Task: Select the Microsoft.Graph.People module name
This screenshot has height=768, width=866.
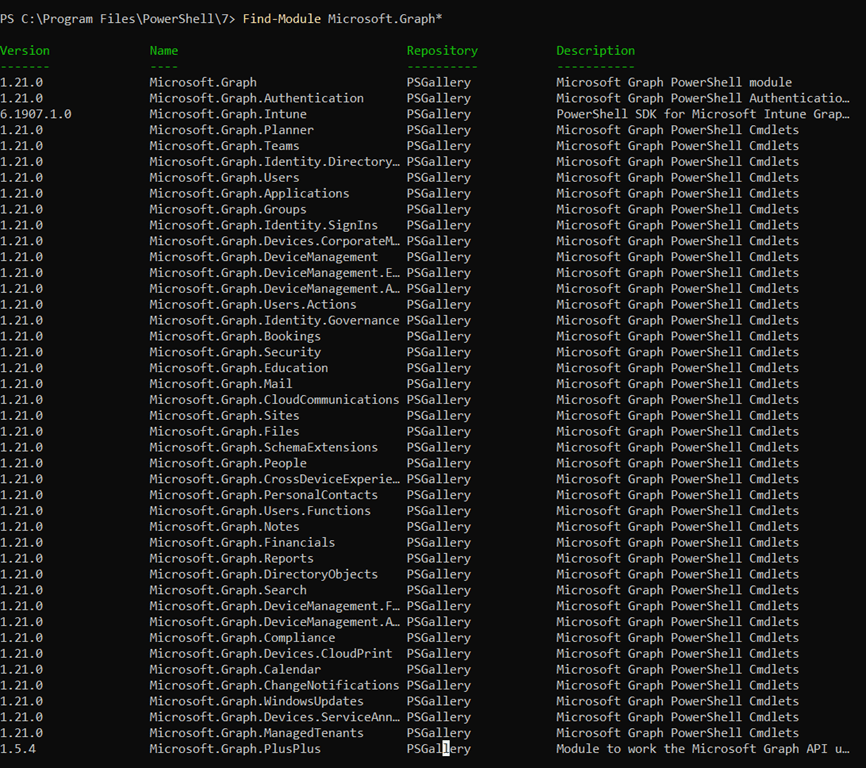Action: [x=228, y=463]
